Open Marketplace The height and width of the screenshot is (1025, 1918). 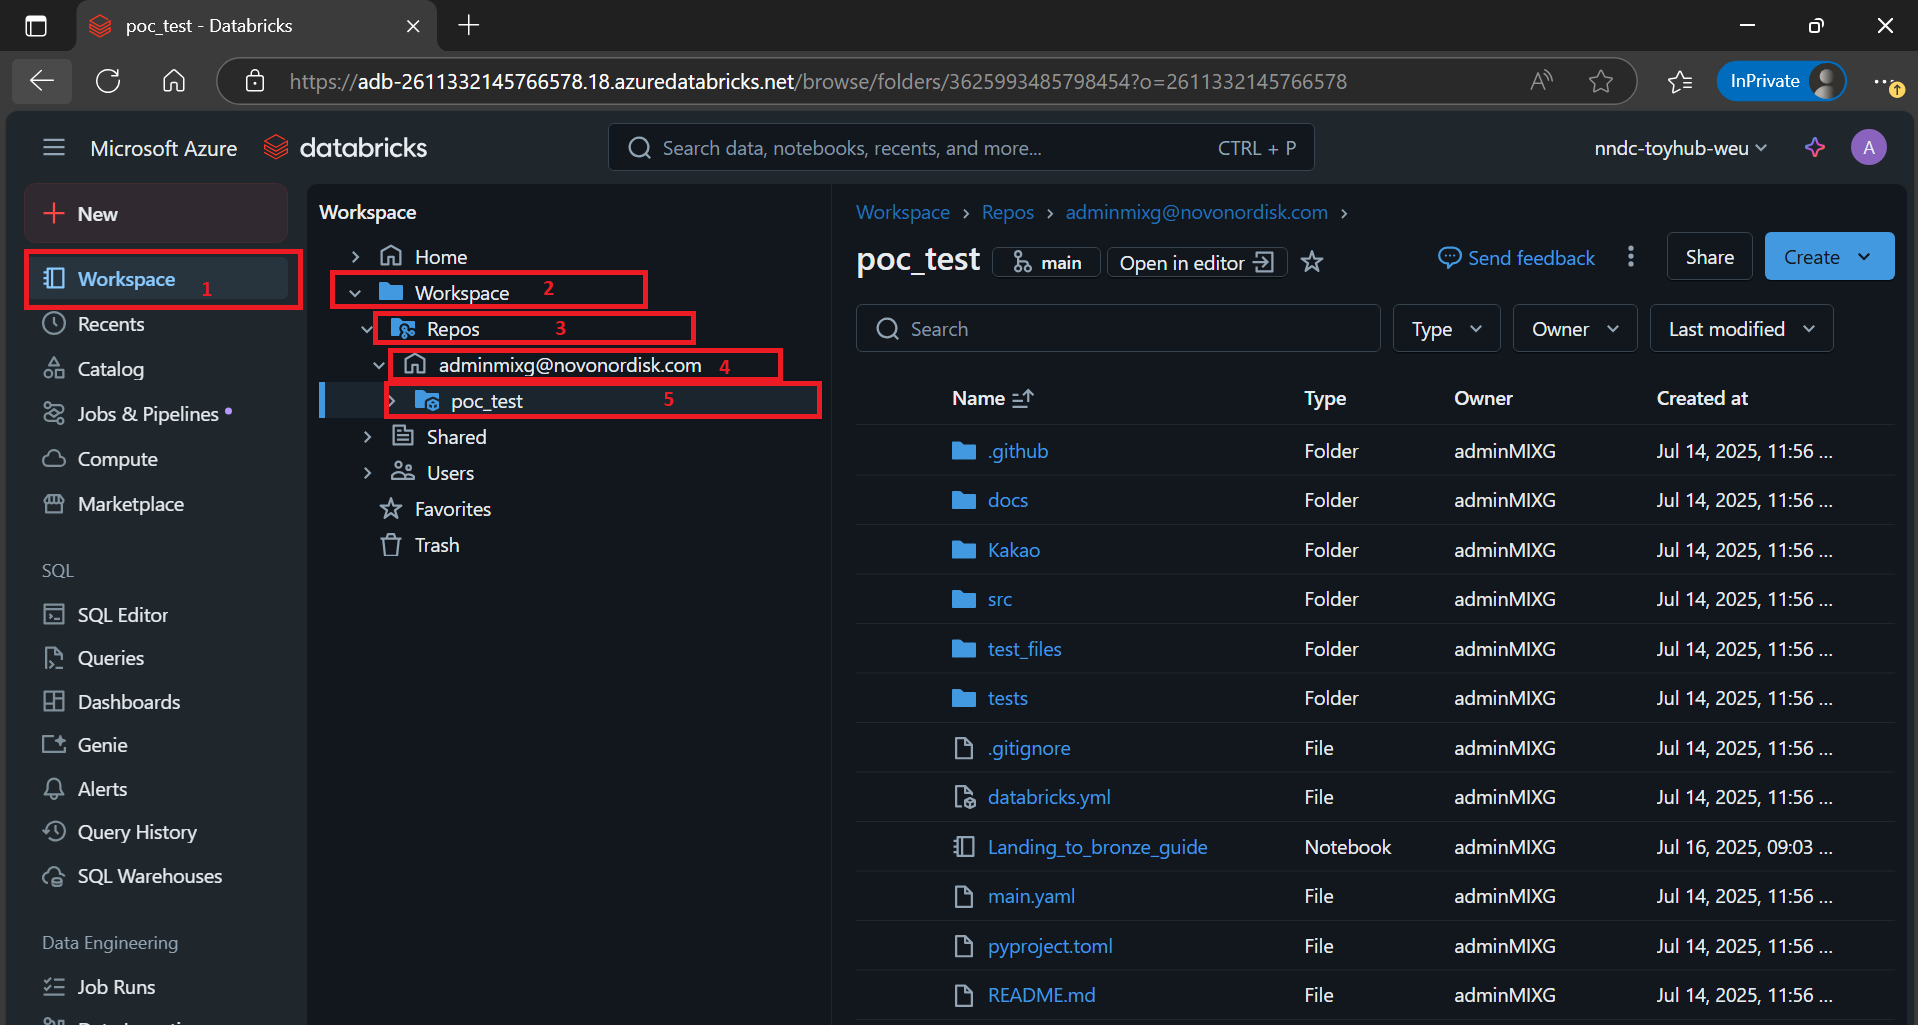click(x=113, y=504)
